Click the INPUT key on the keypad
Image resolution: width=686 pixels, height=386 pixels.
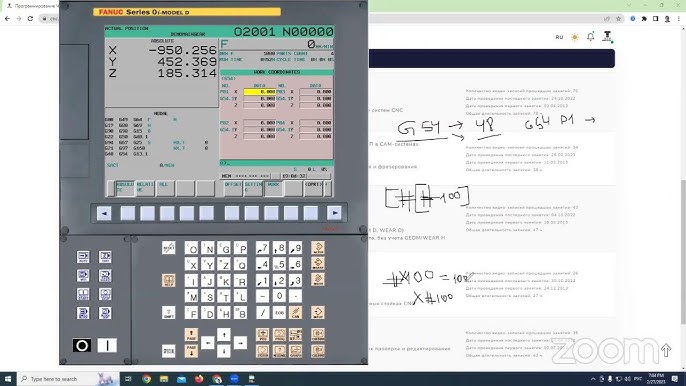pyautogui.click(x=318, y=312)
